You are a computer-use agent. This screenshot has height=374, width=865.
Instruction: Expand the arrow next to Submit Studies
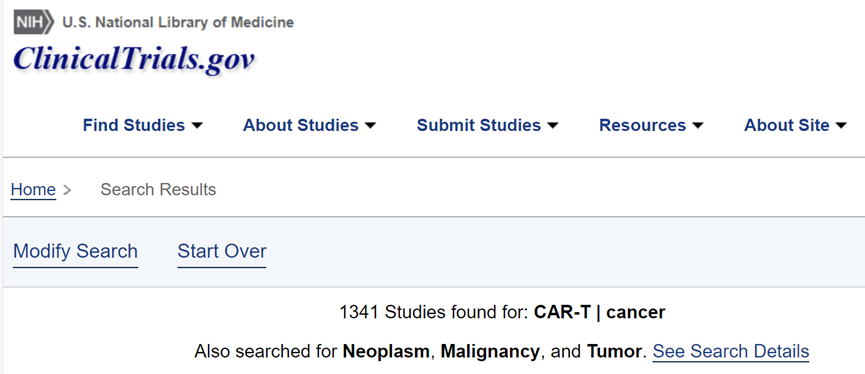[553, 126]
